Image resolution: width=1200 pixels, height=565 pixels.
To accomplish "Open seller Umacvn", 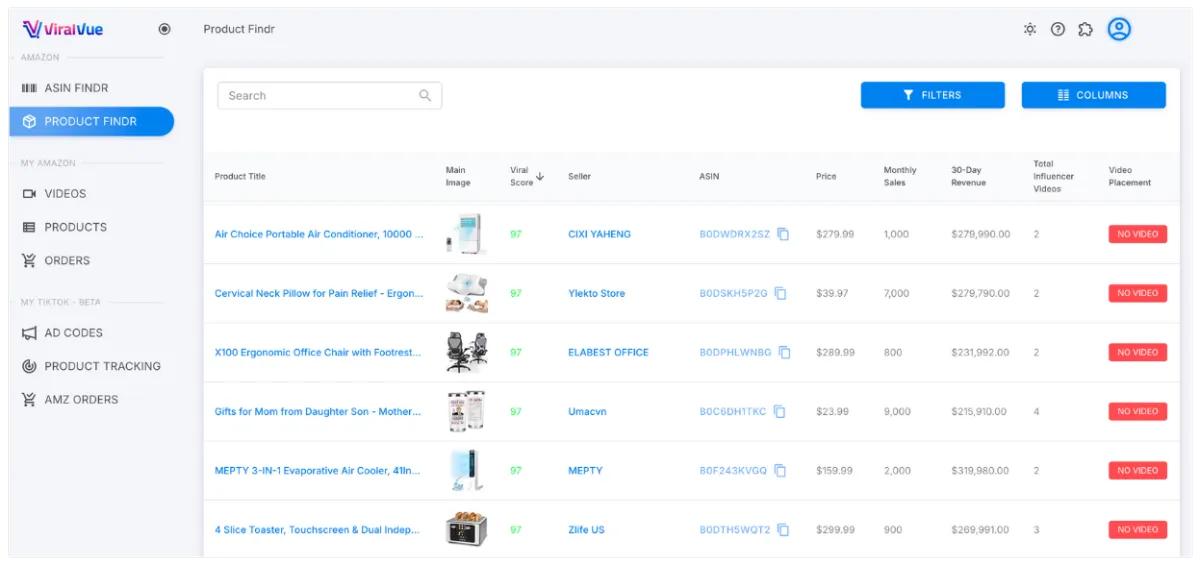I will pyautogui.click(x=587, y=412).
